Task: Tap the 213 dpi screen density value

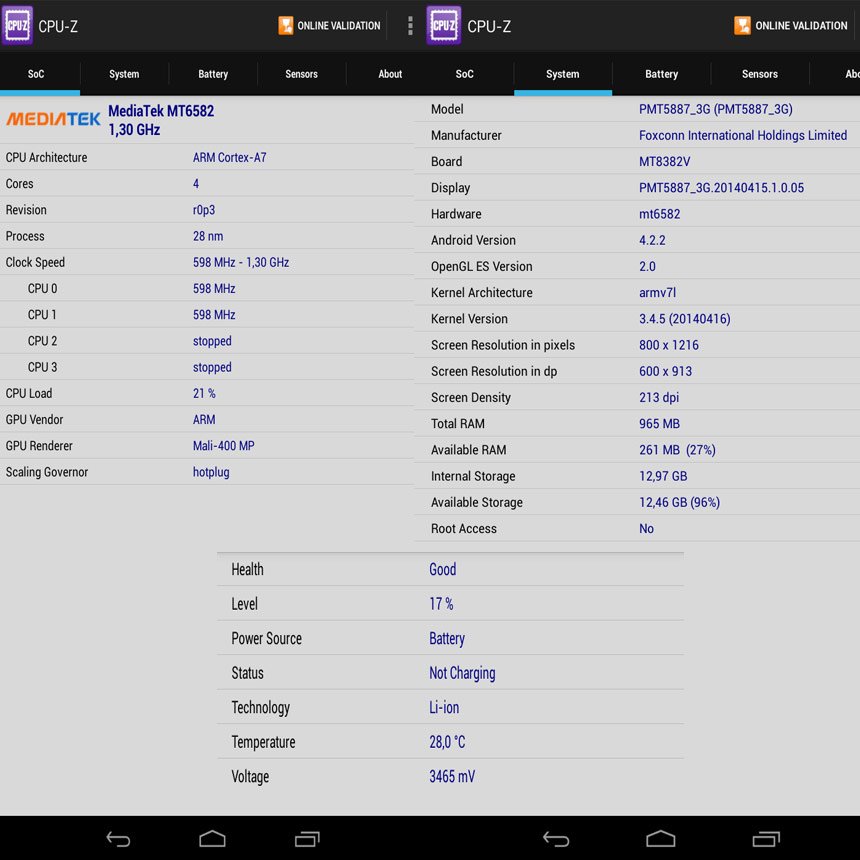Action: pyautogui.click(x=659, y=398)
